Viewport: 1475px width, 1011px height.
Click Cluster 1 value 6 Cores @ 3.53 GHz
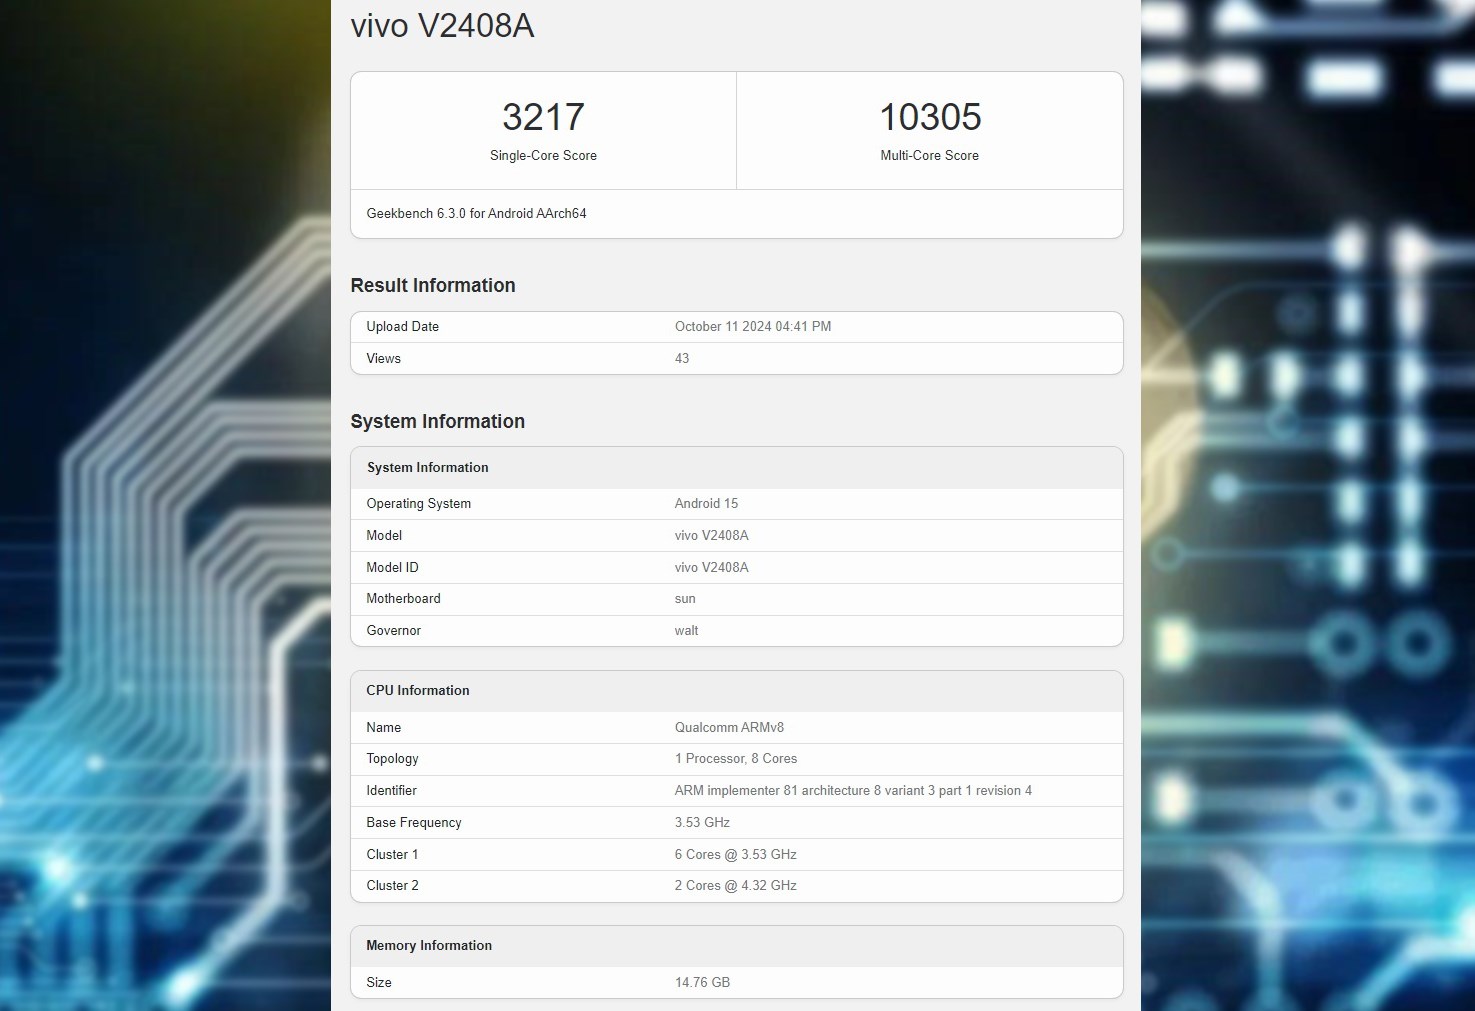(x=735, y=855)
